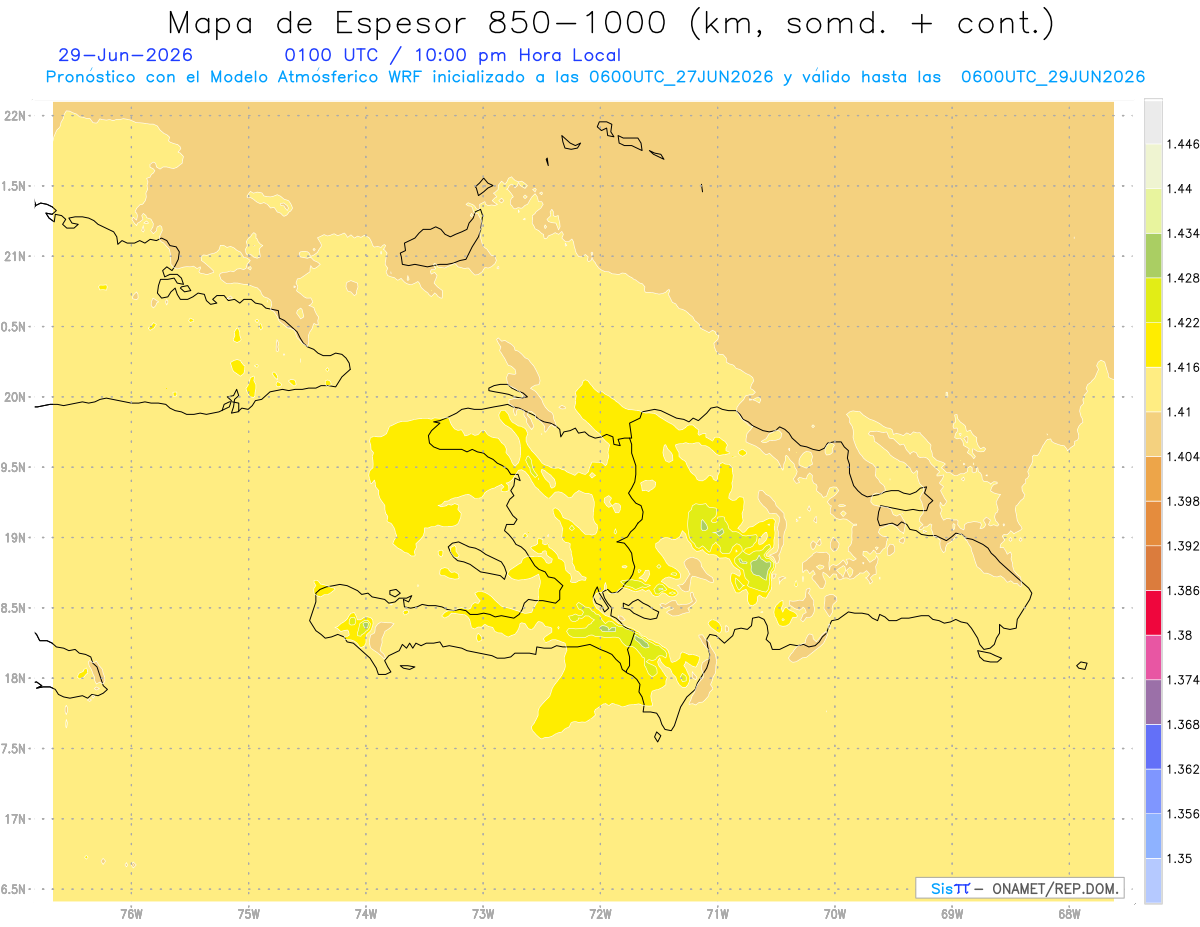The height and width of the screenshot is (927, 1200).
Task: Click the blue legend swatch between 1.362 and 1.368
Action: 1153,747
